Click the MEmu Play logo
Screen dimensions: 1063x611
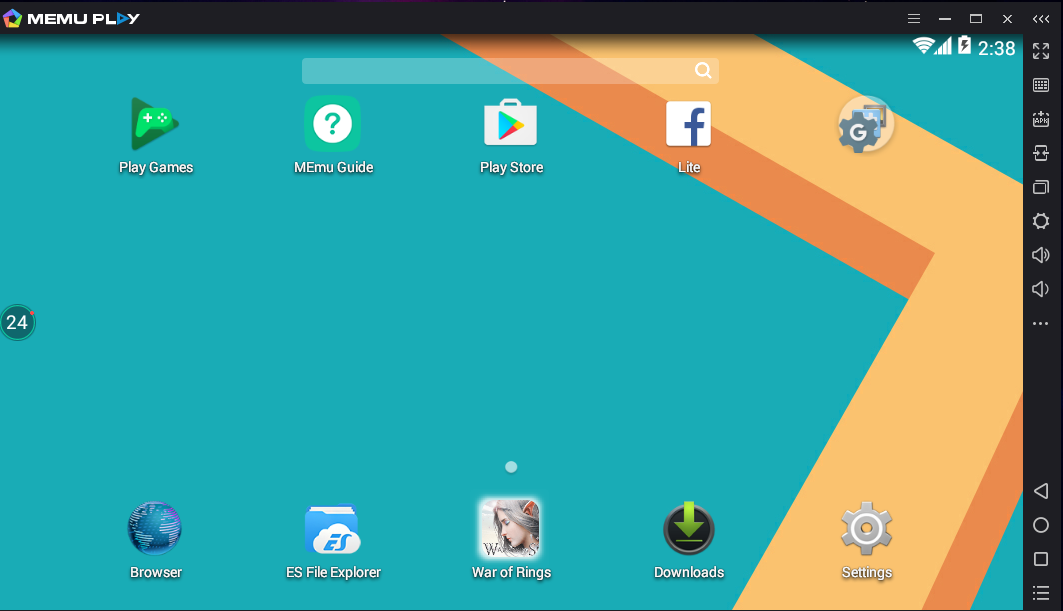click(71, 18)
